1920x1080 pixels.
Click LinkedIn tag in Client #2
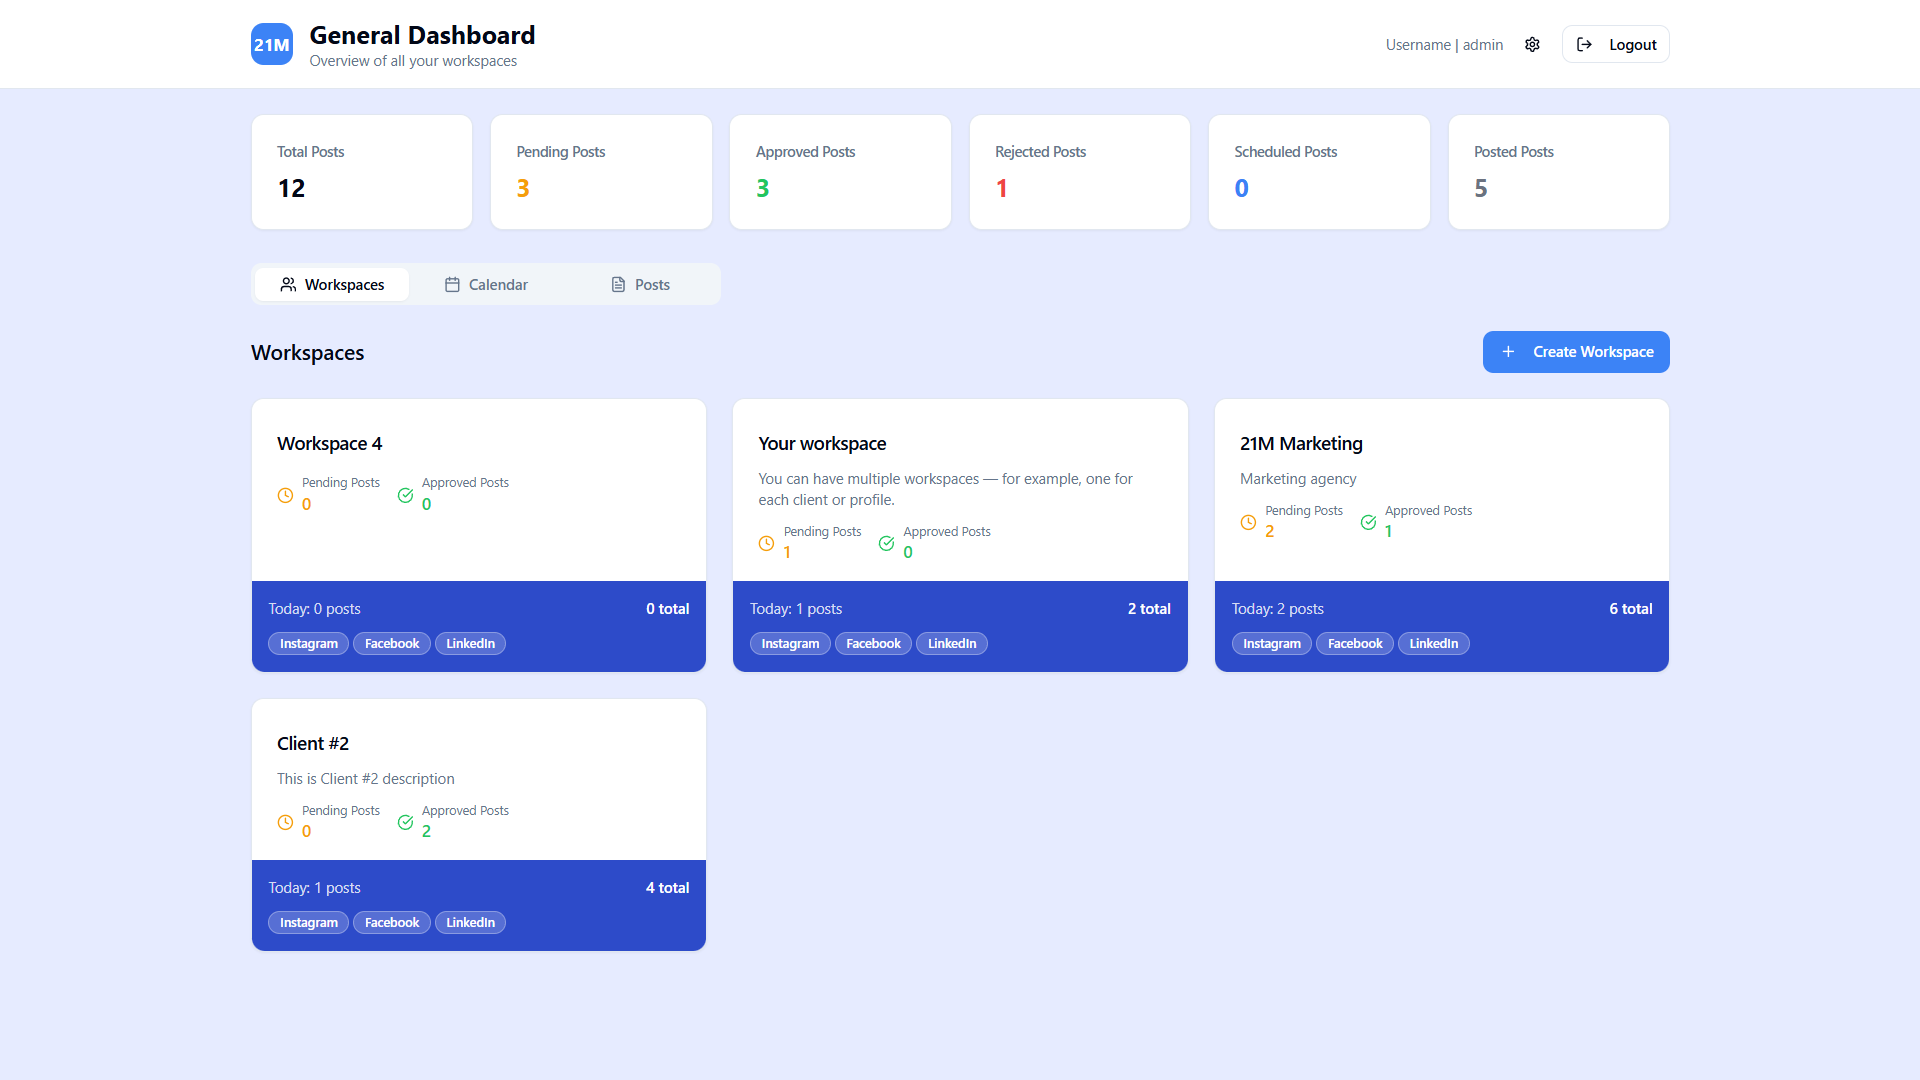coord(470,922)
